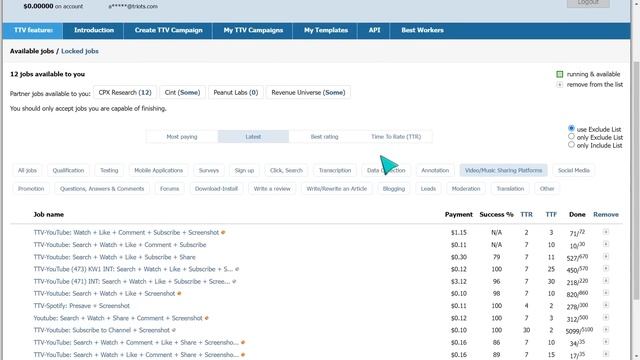Filter by Surveys category
This screenshot has width=640, height=360.
tap(209, 170)
